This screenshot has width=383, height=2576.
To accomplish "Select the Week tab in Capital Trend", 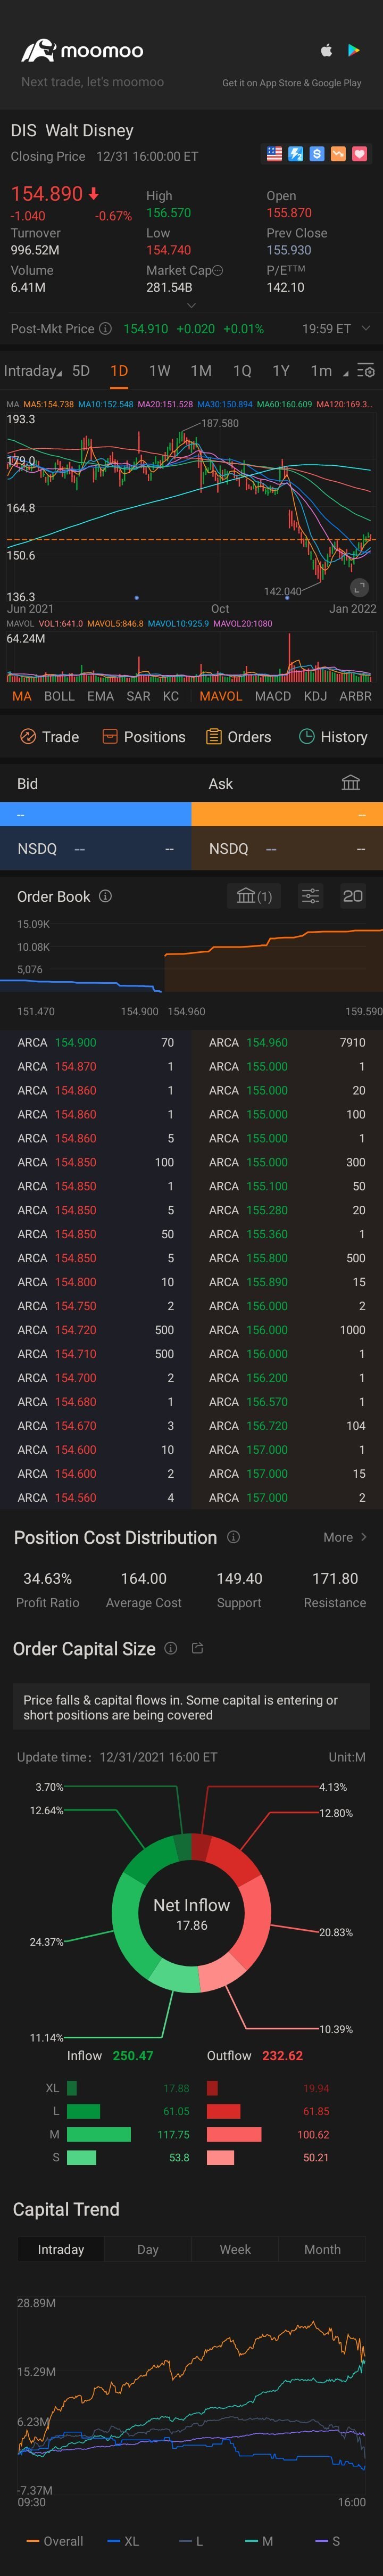I will coord(235,2249).
